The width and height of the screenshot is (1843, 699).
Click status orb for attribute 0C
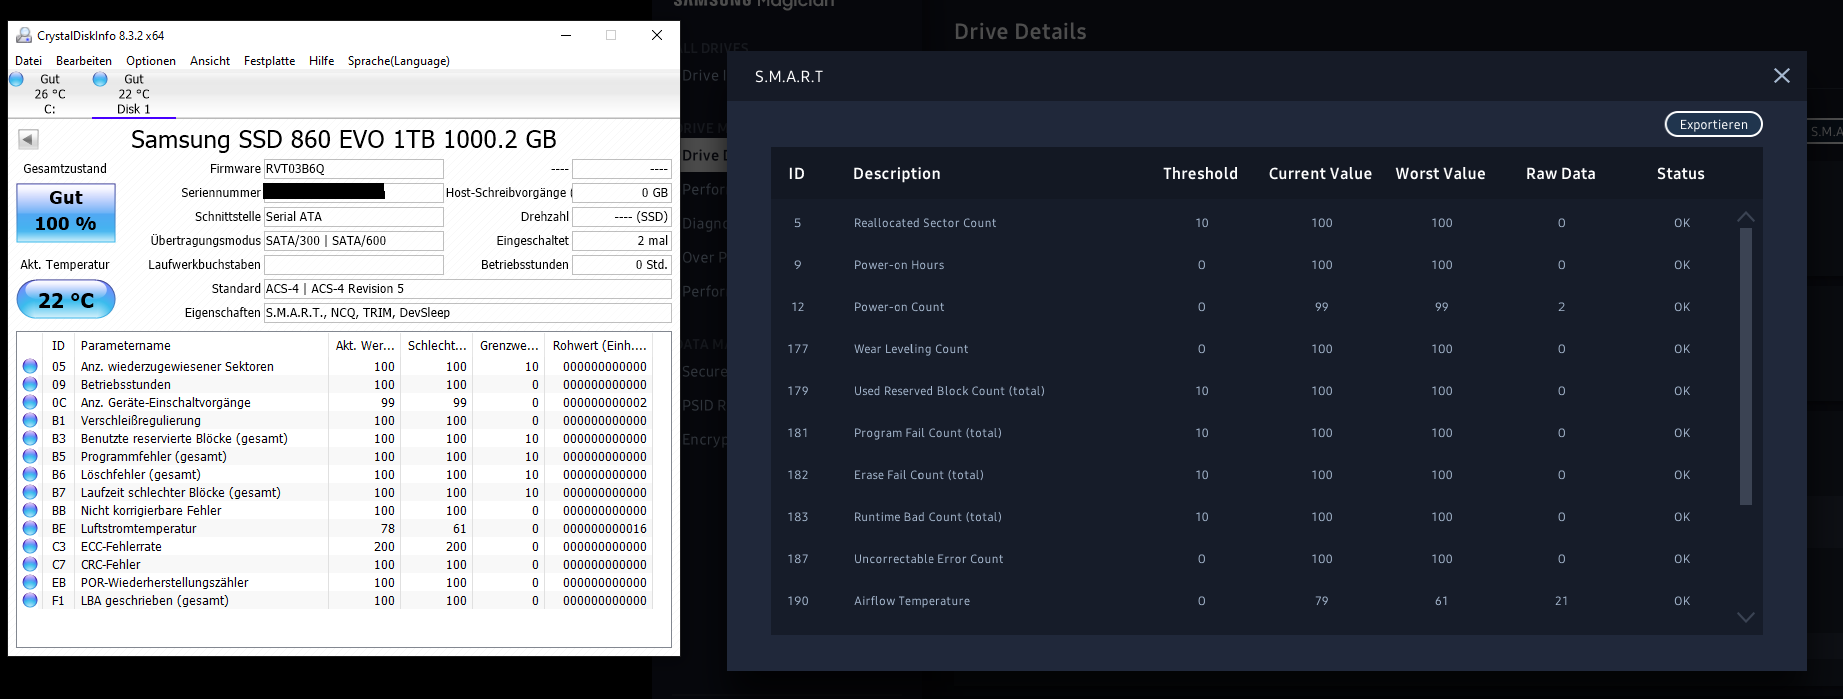click(x=30, y=403)
